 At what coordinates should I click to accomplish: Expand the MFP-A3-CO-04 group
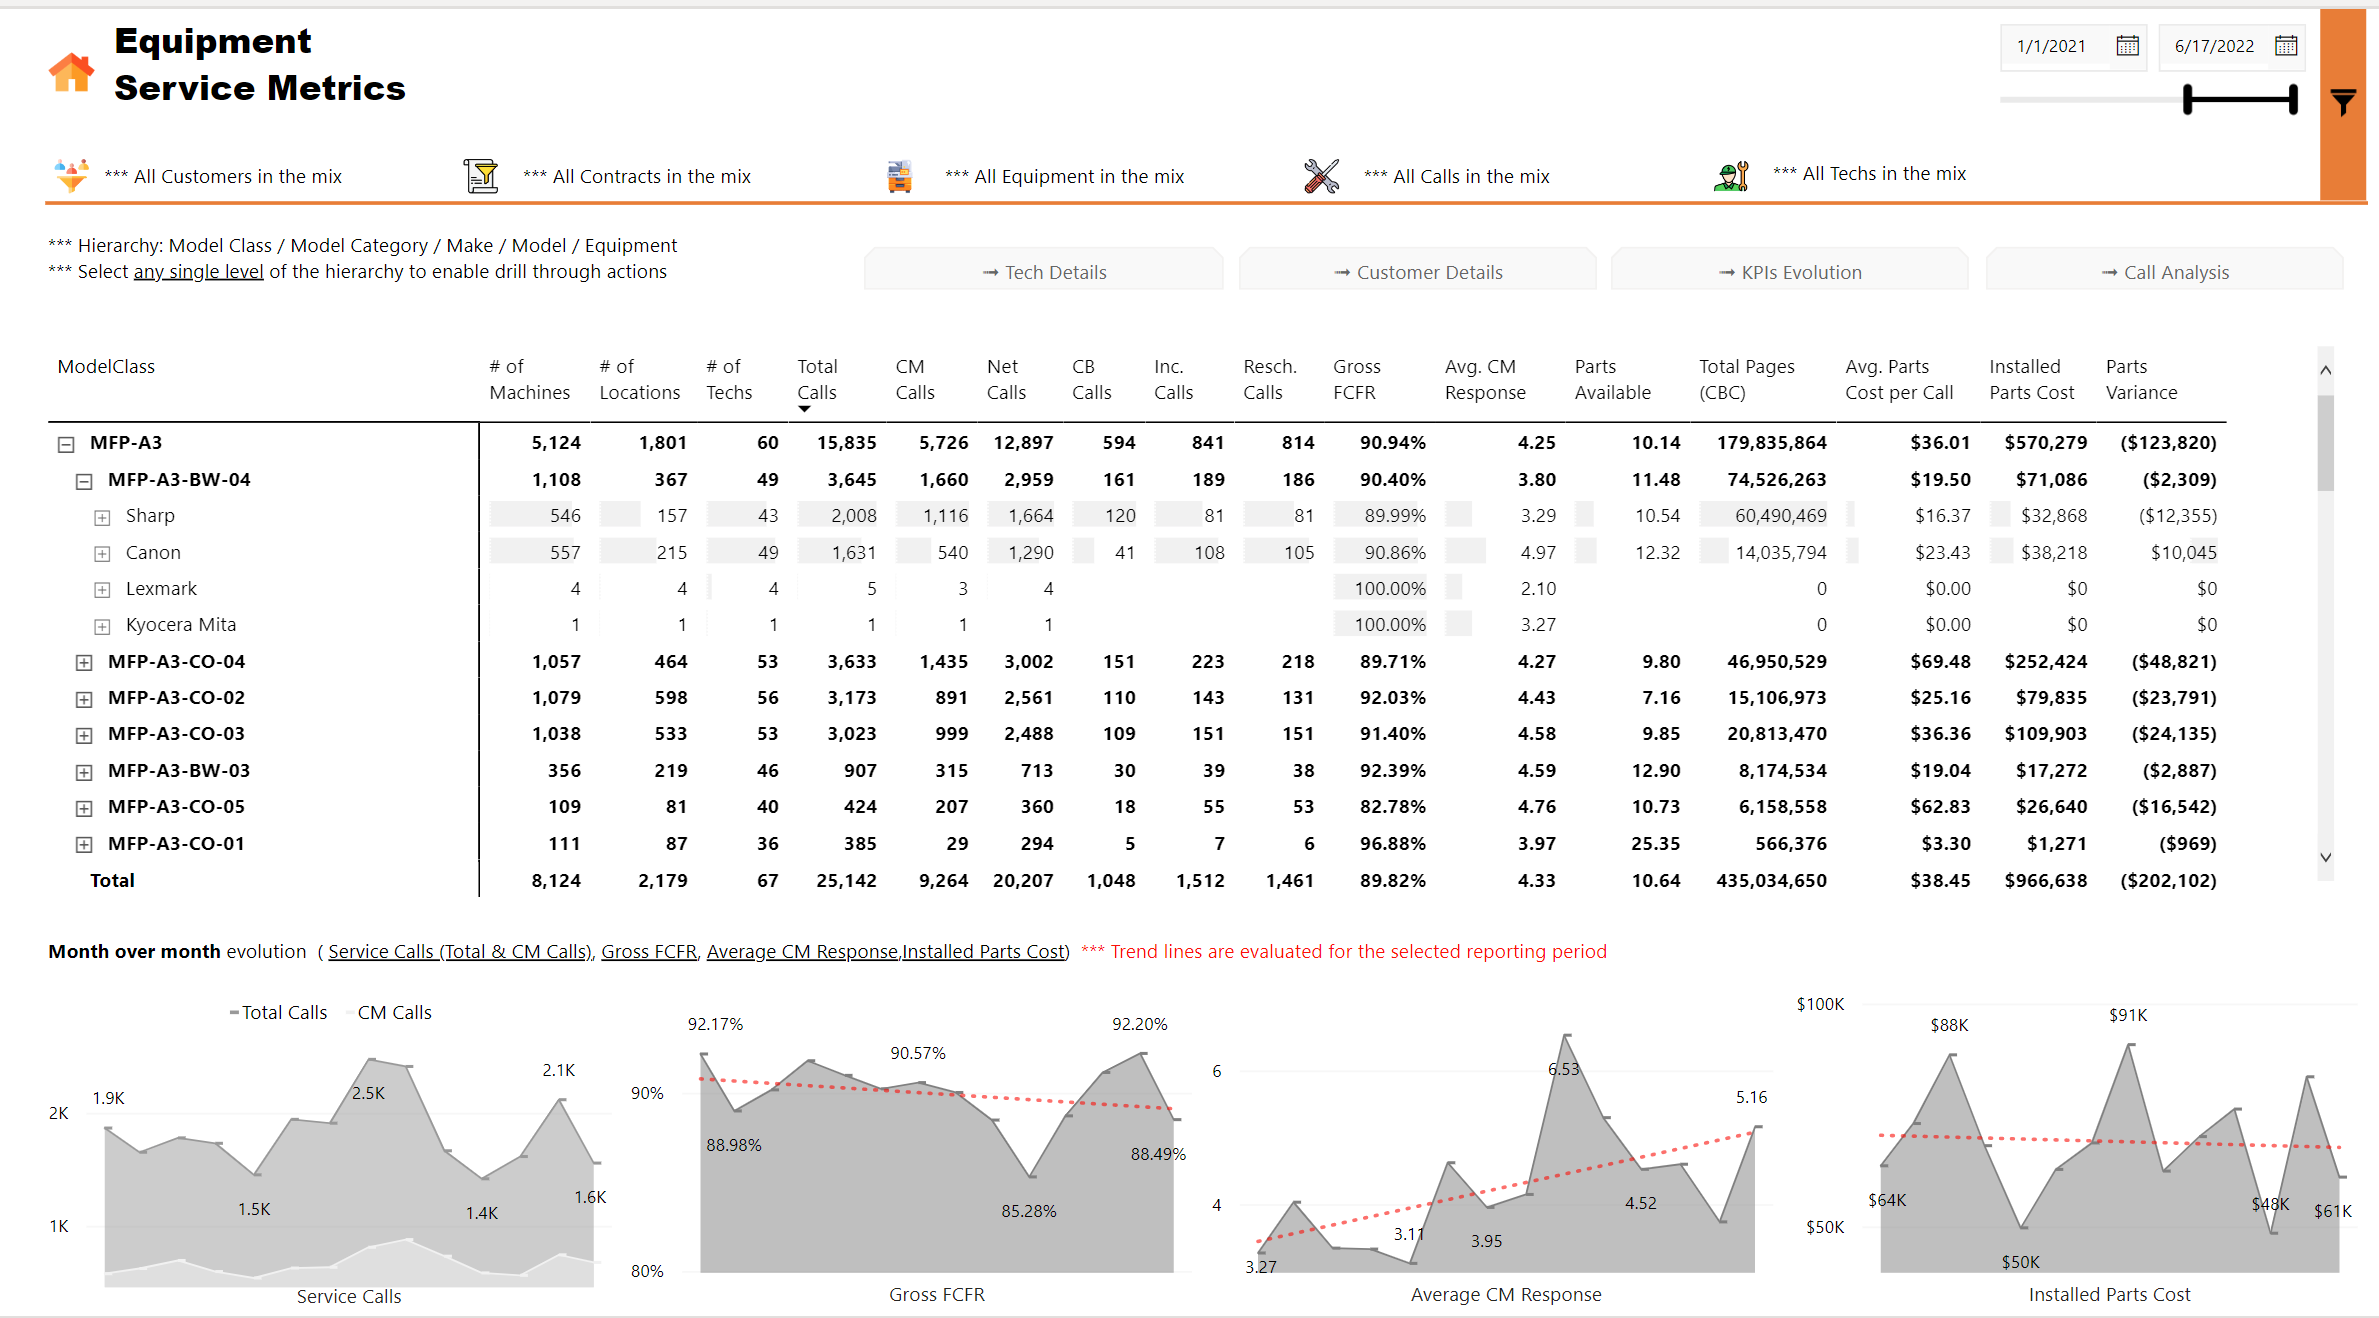pyautogui.click(x=83, y=662)
